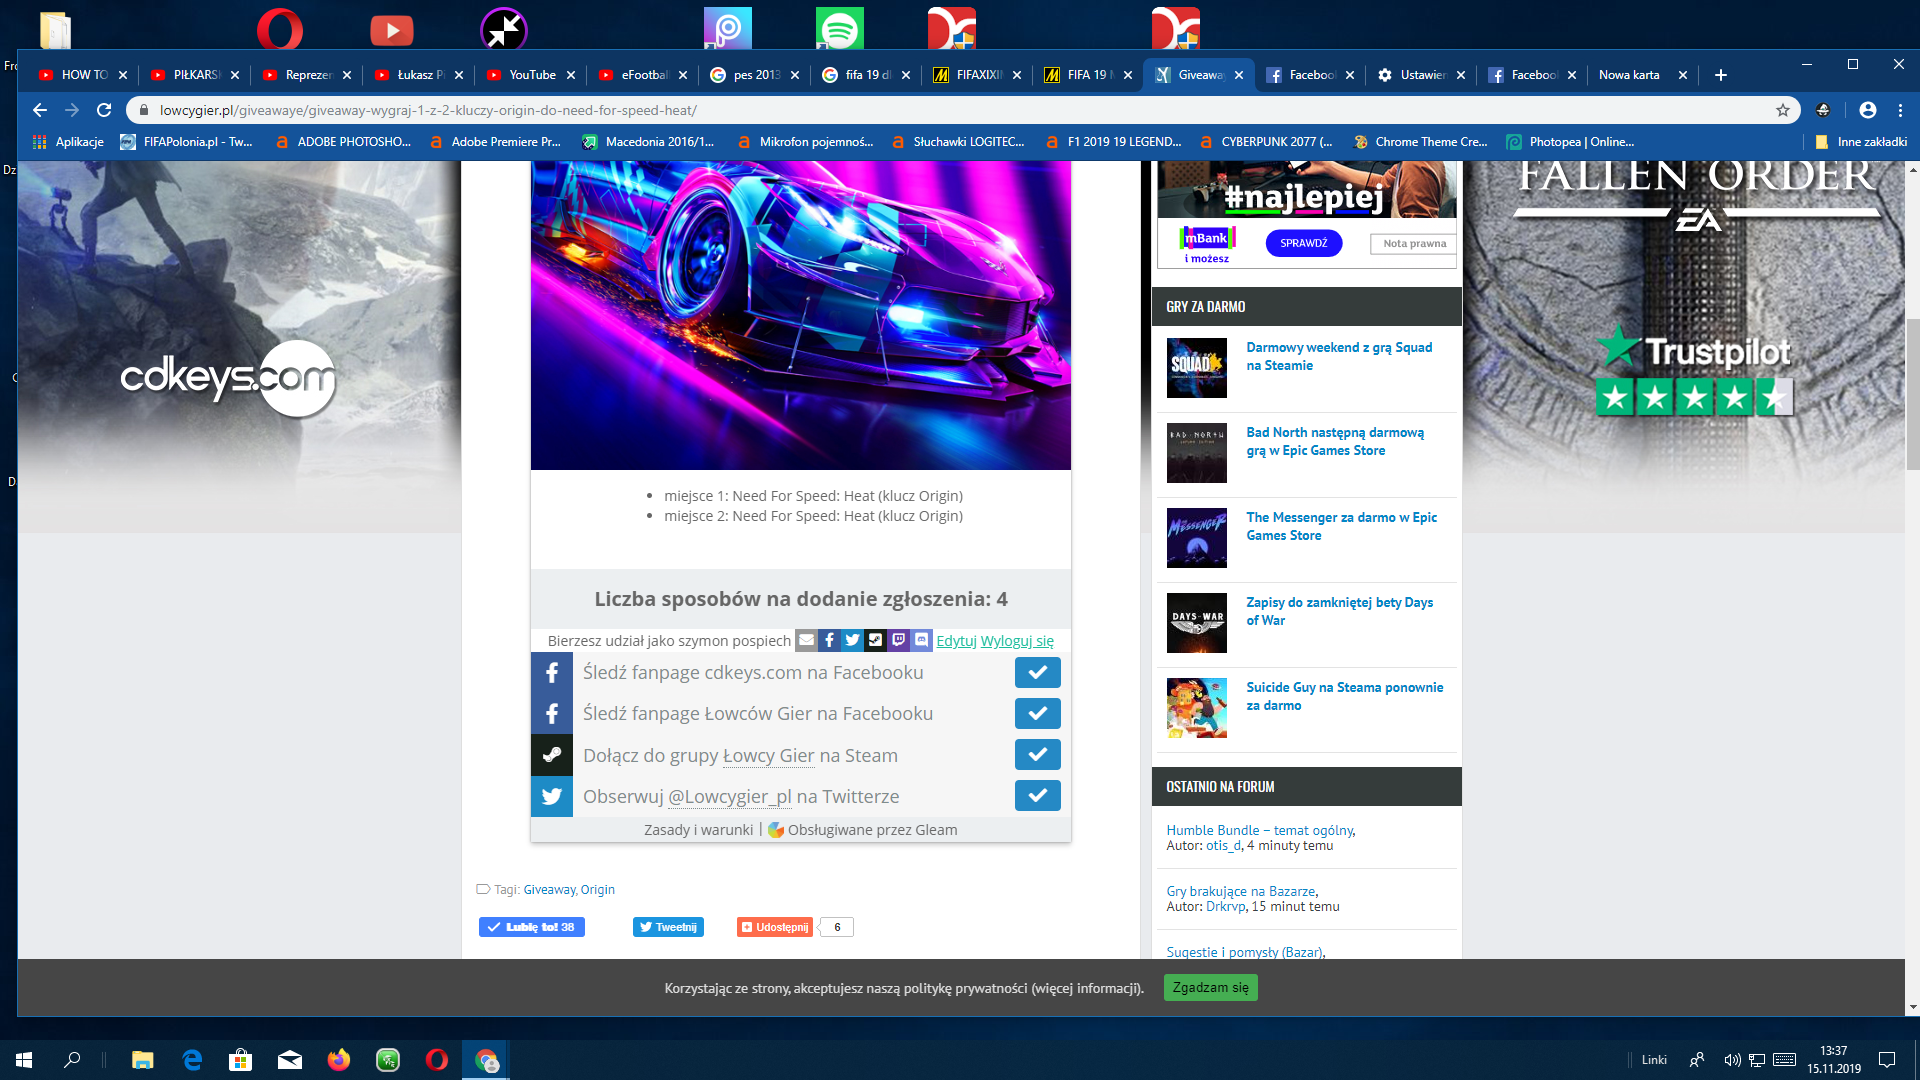Switch to the pes 2013 Google tab

pos(754,75)
